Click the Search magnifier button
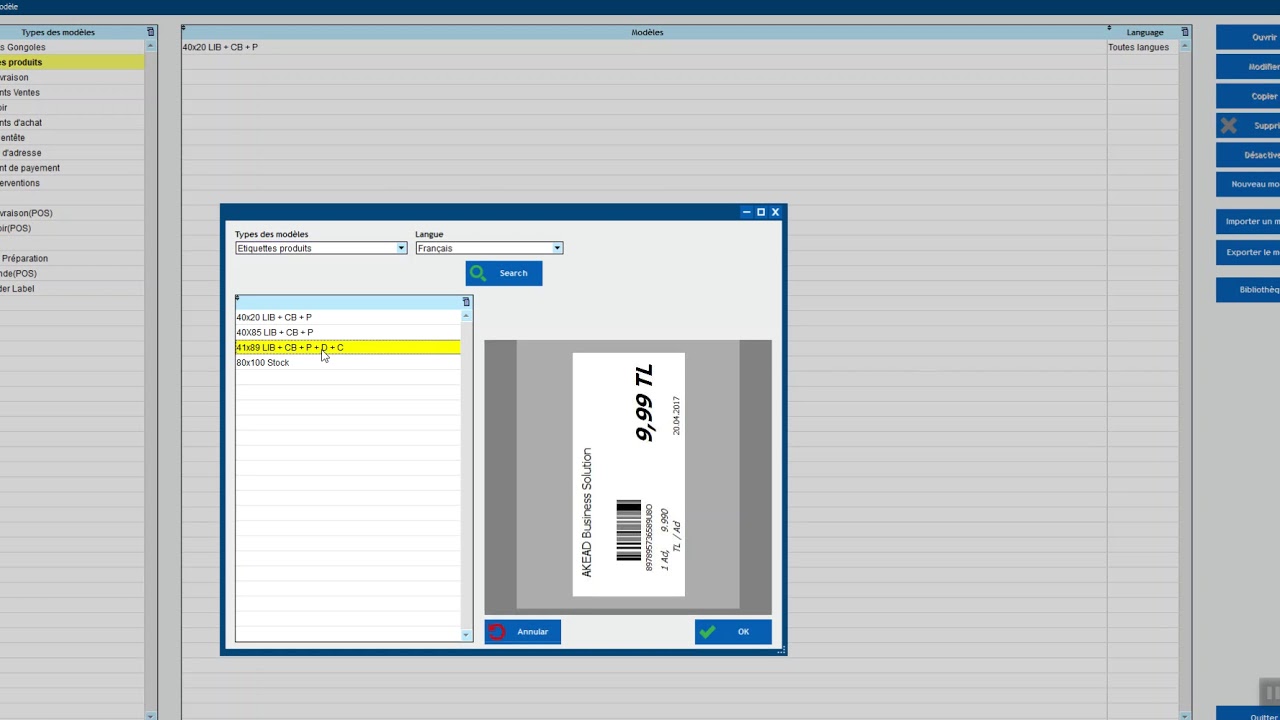 pos(504,273)
